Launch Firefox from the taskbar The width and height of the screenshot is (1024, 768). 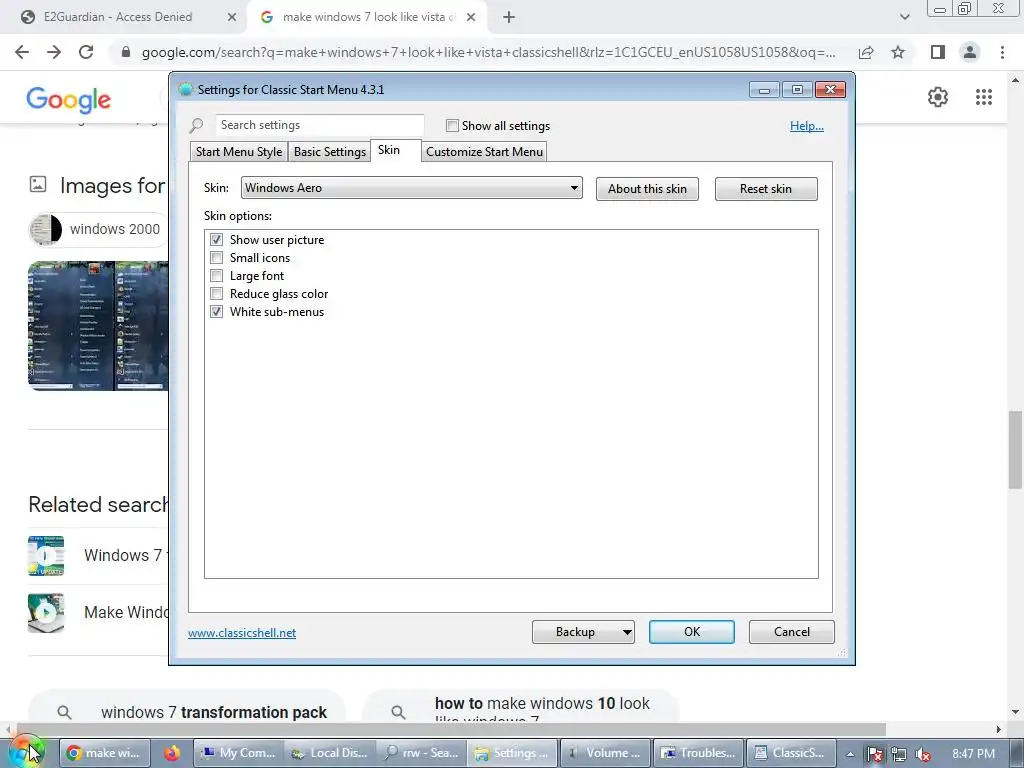[172, 753]
